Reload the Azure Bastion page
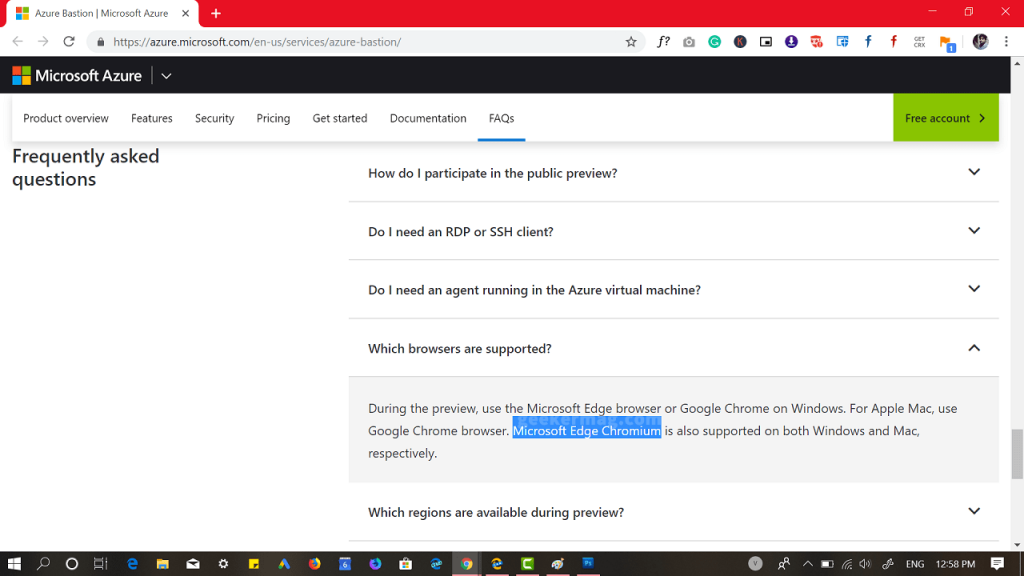The image size is (1024, 576). [69, 42]
